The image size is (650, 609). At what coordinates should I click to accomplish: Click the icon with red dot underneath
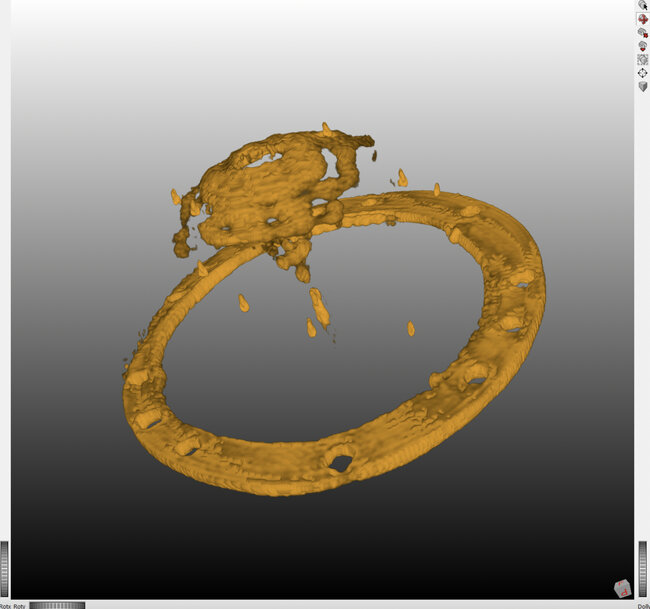pos(643,46)
